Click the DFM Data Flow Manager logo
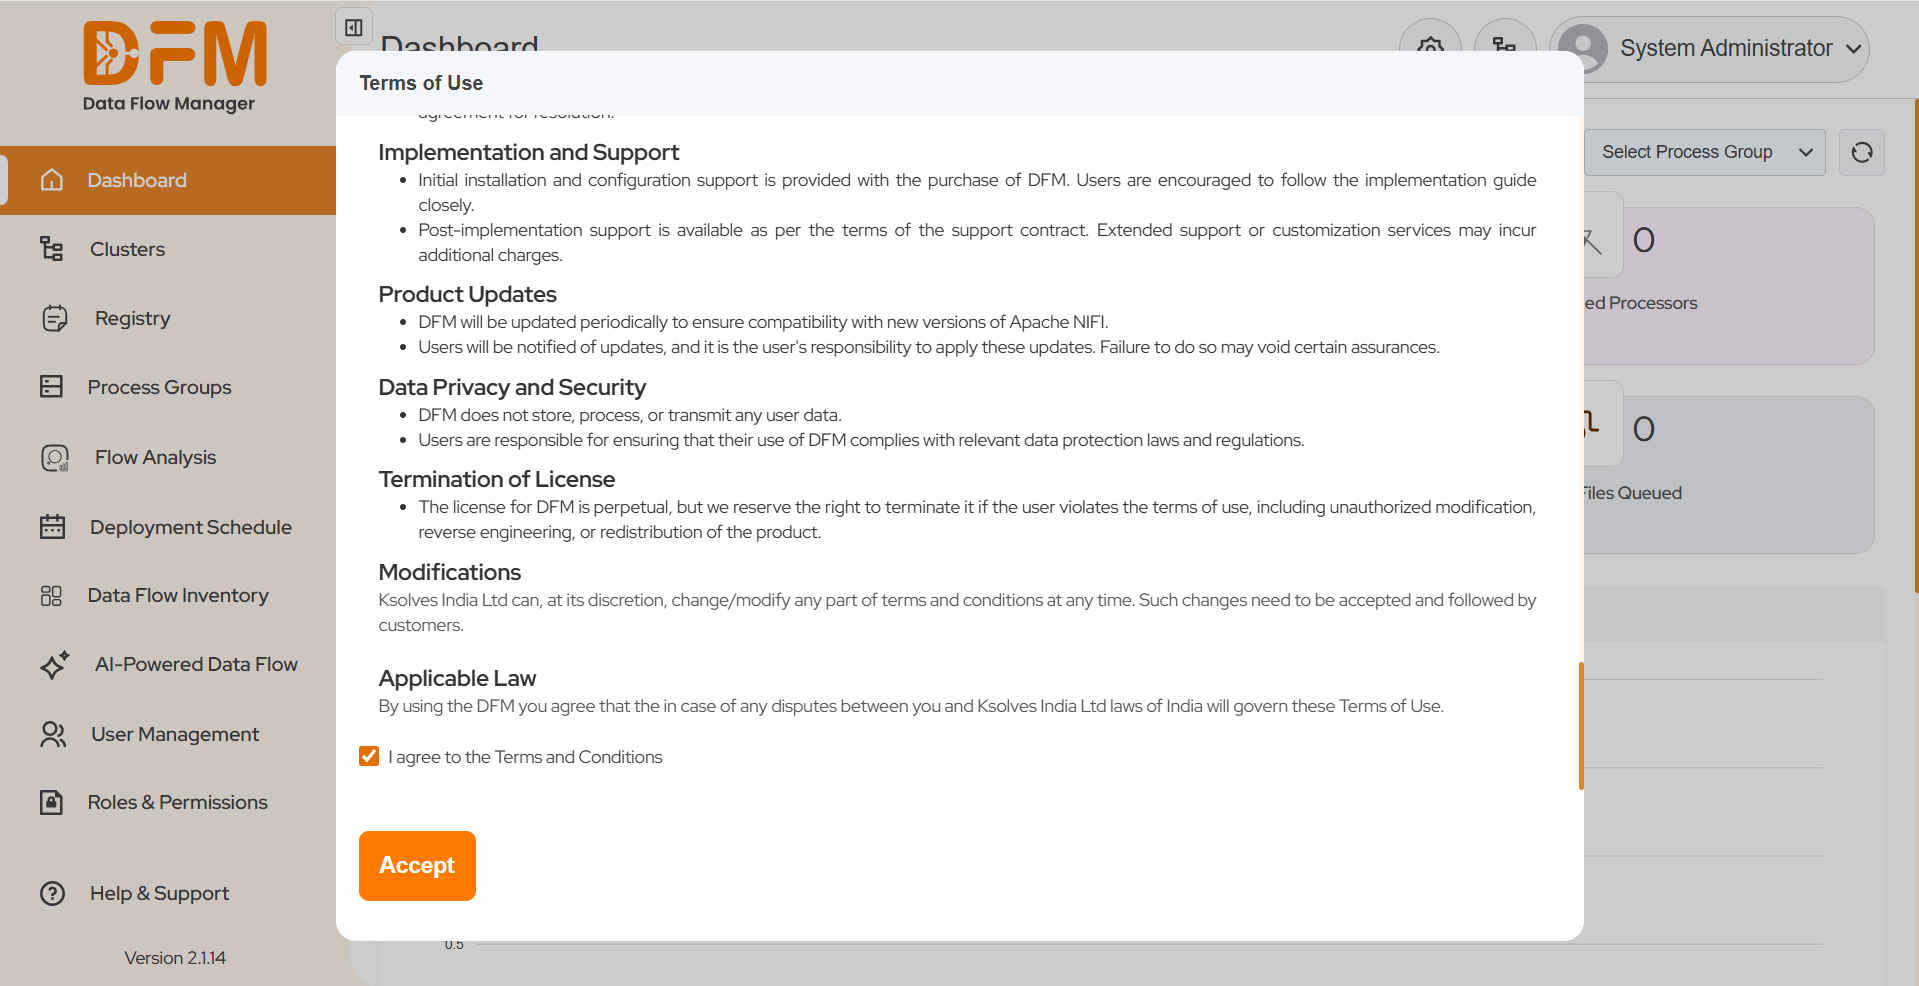This screenshot has width=1919, height=986. 173,66
